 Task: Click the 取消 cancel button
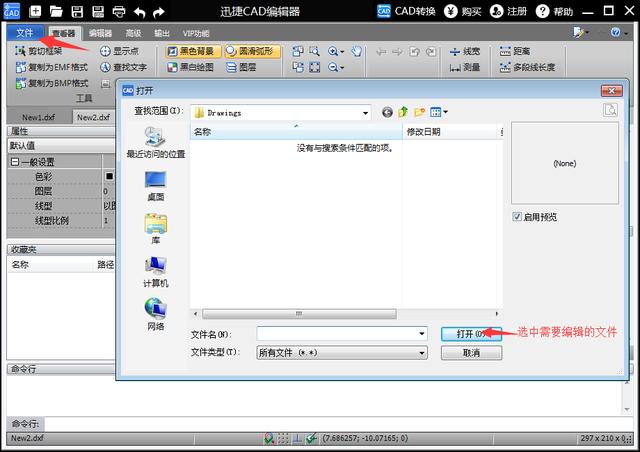[471, 353]
